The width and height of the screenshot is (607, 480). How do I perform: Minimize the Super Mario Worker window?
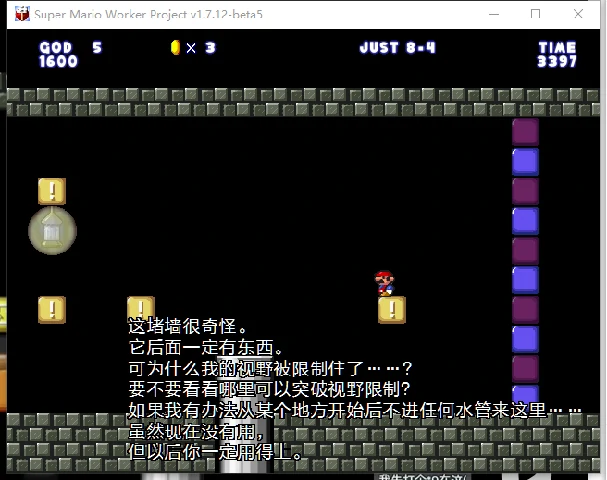point(494,14)
